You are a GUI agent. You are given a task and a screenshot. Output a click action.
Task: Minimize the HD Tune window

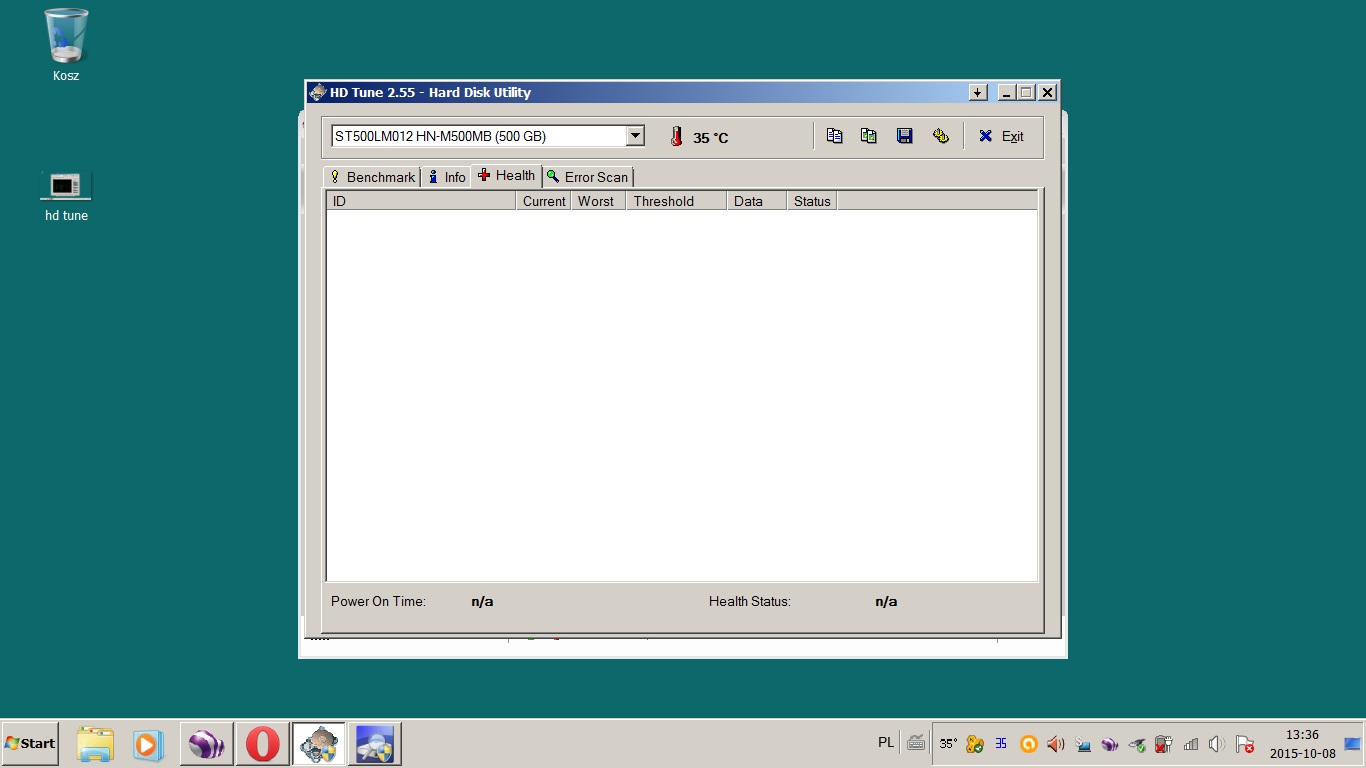pyautogui.click(x=1007, y=92)
